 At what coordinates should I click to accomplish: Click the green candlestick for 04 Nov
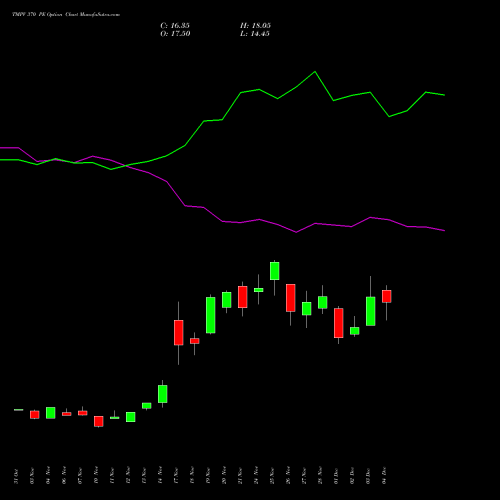pyautogui.click(x=51, y=413)
